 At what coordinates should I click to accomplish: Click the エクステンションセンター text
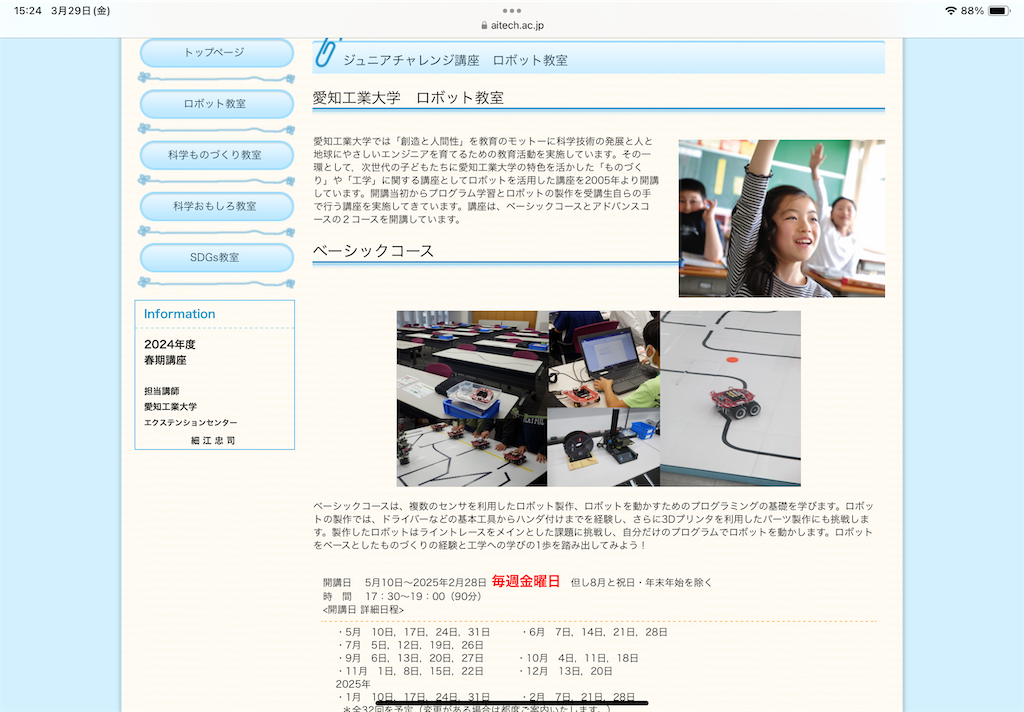(x=191, y=423)
